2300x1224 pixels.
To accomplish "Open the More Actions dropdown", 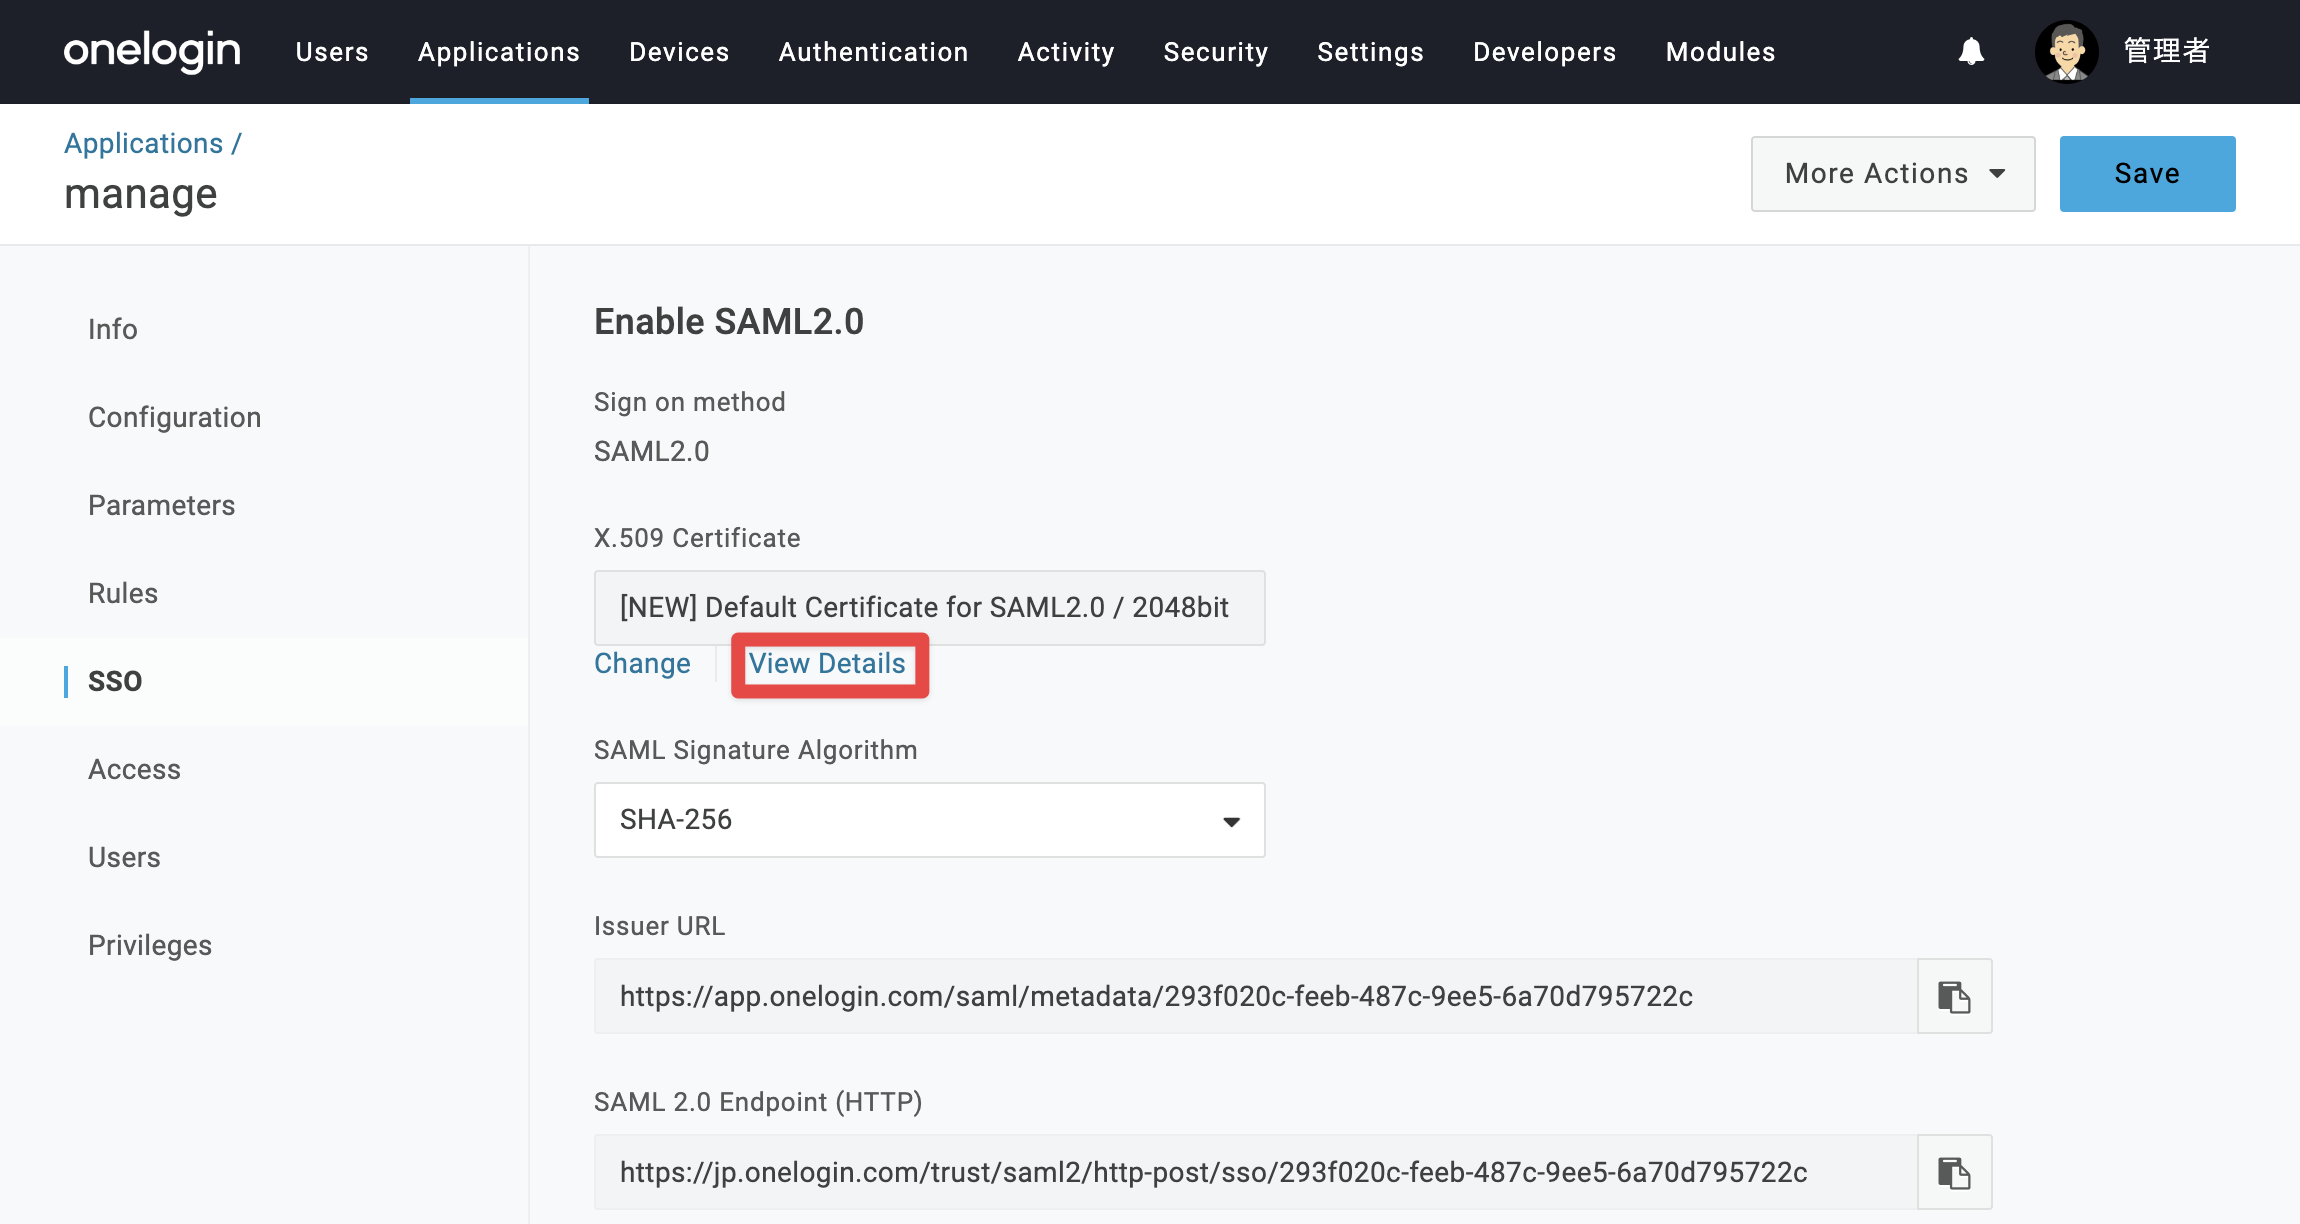I will click(x=1893, y=174).
